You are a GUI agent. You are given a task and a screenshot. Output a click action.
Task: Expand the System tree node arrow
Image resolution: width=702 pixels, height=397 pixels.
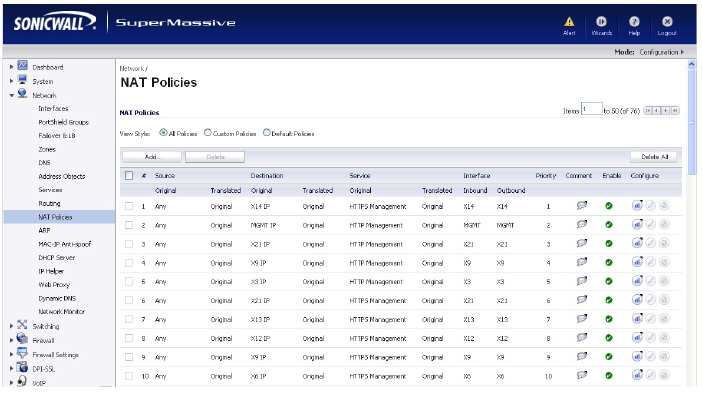(x=12, y=81)
